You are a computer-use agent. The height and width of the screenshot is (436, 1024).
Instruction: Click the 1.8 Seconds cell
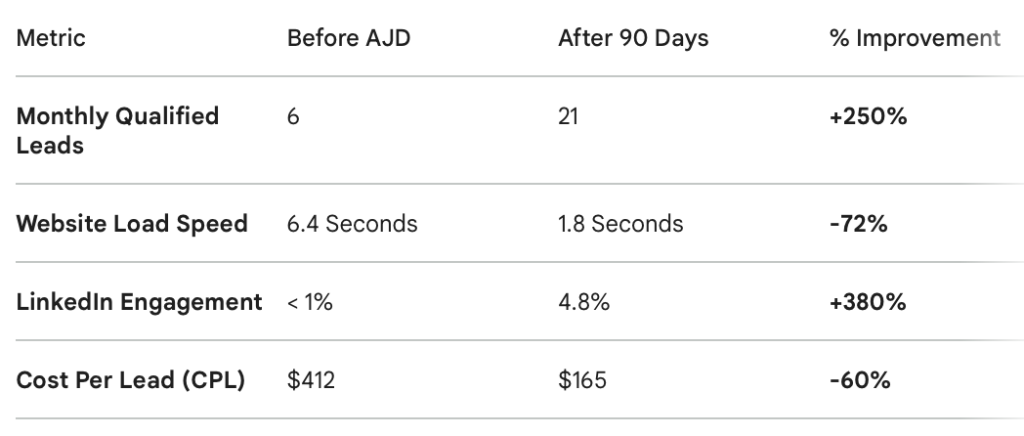[x=621, y=223]
